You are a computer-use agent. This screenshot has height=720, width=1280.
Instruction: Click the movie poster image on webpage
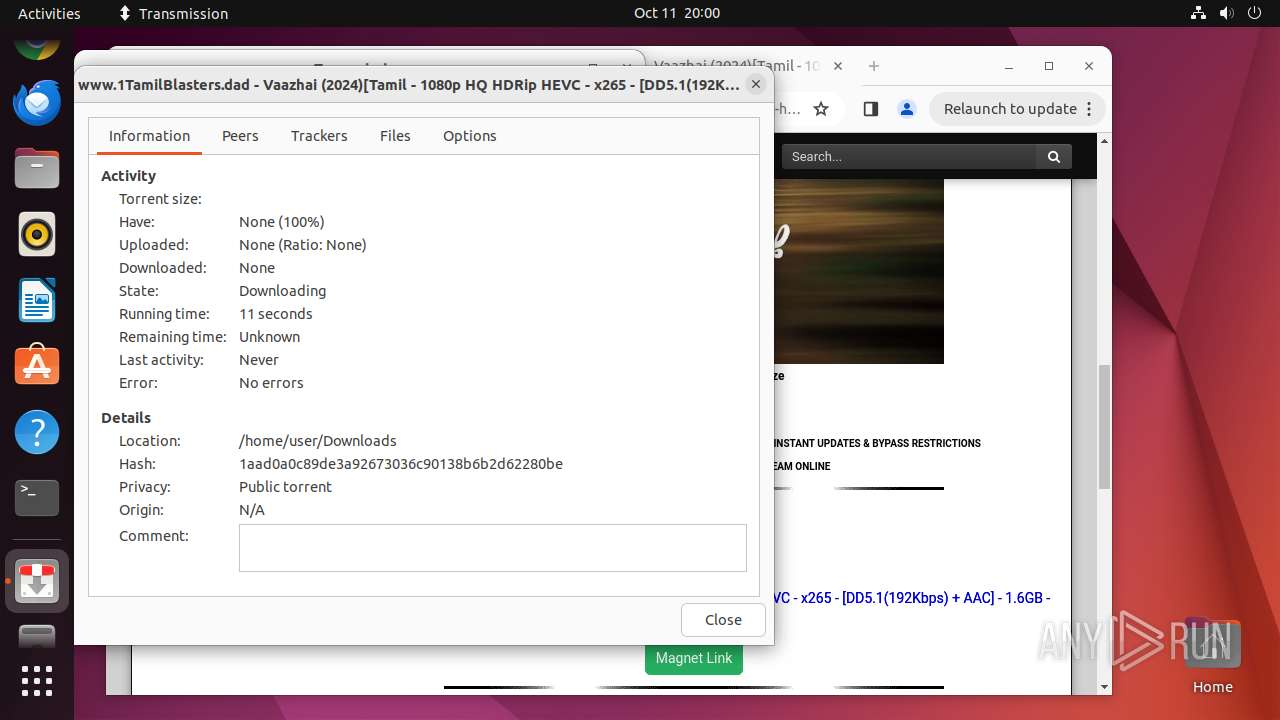click(x=858, y=271)
